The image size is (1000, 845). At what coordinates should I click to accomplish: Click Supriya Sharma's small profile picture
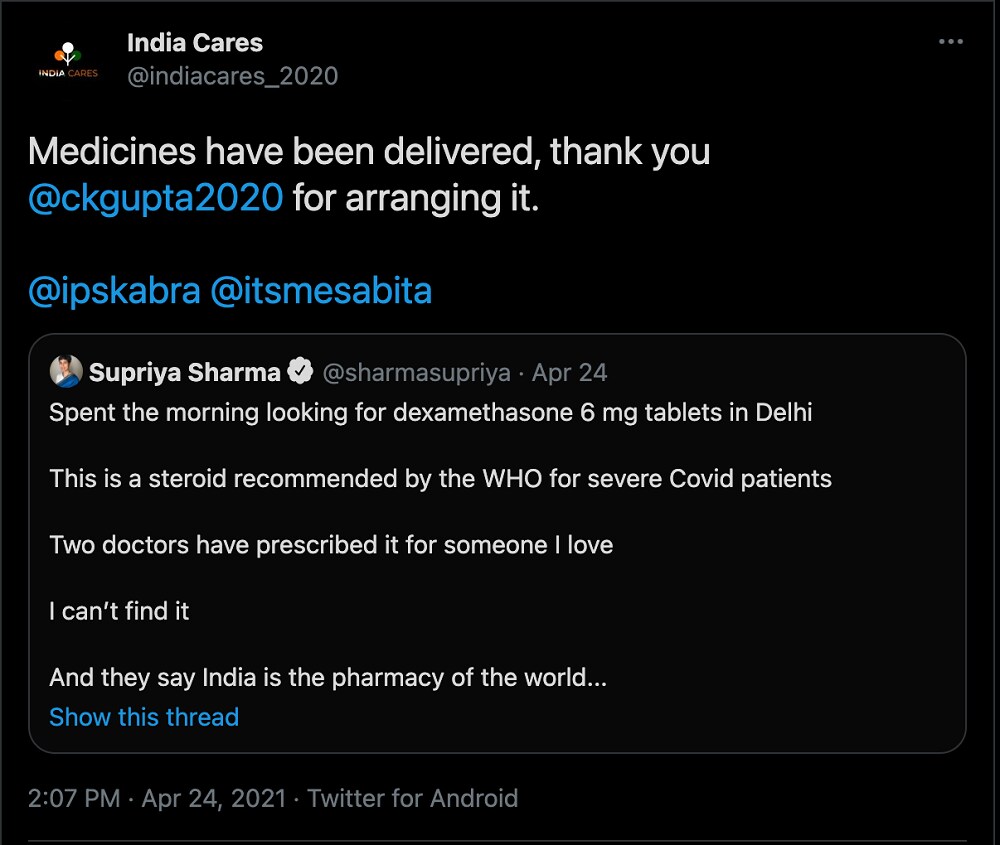tap(66, 372)
